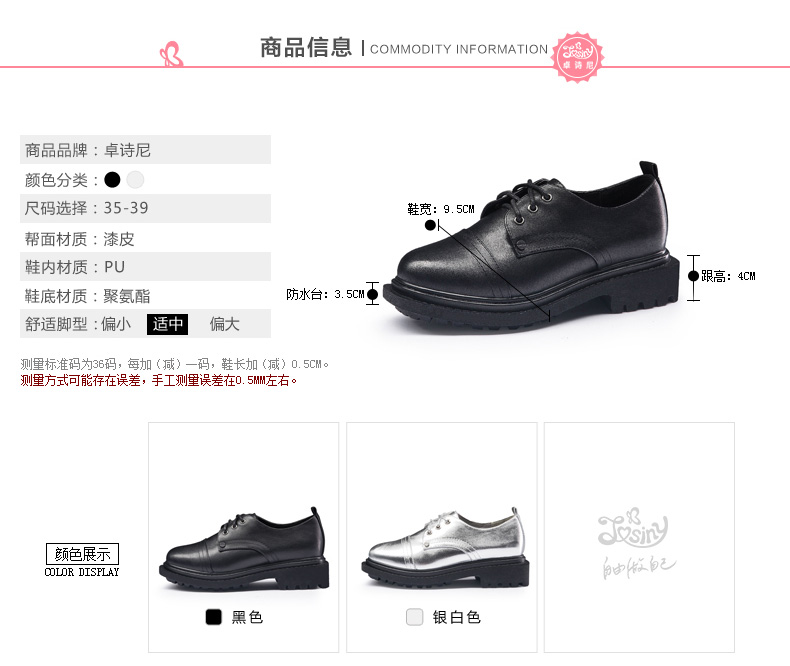
Task: Click the pink Josiny brand badge logo
Action: [578, 57]
